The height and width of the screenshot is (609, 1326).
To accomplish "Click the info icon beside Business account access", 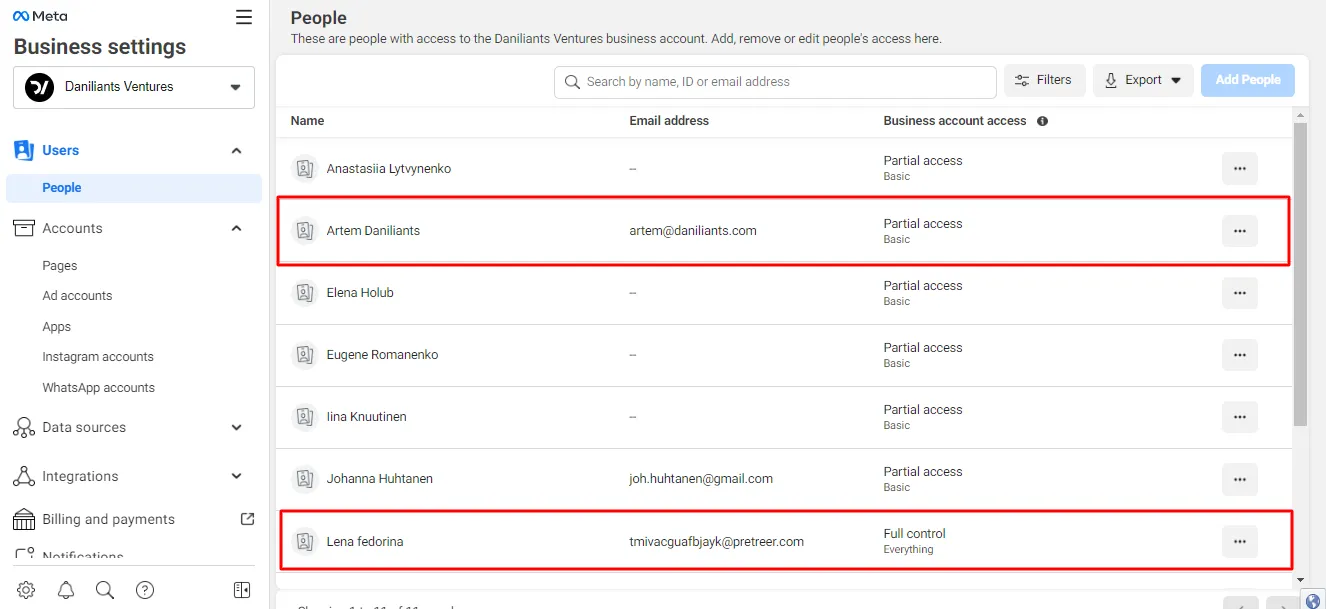I will (x=1043, y=121).
